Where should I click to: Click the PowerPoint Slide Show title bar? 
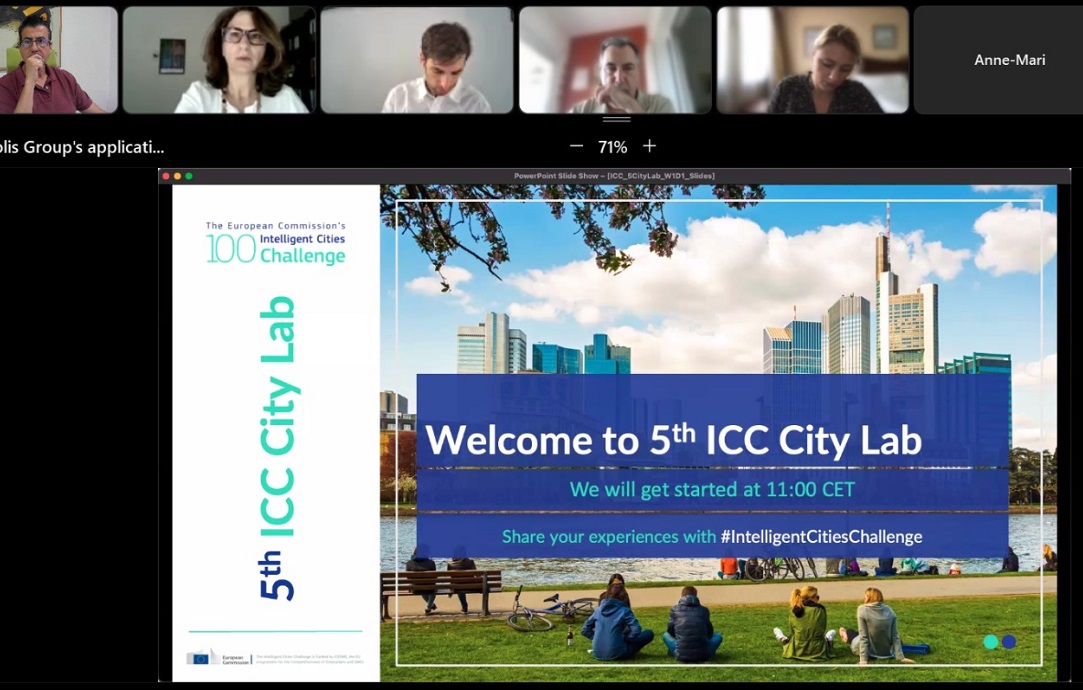(614, 176)
